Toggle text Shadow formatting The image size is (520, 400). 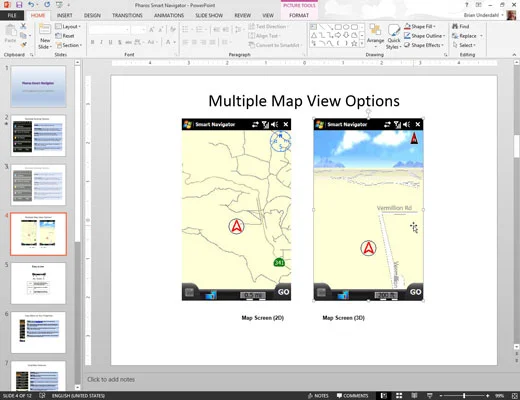(120, 42)
